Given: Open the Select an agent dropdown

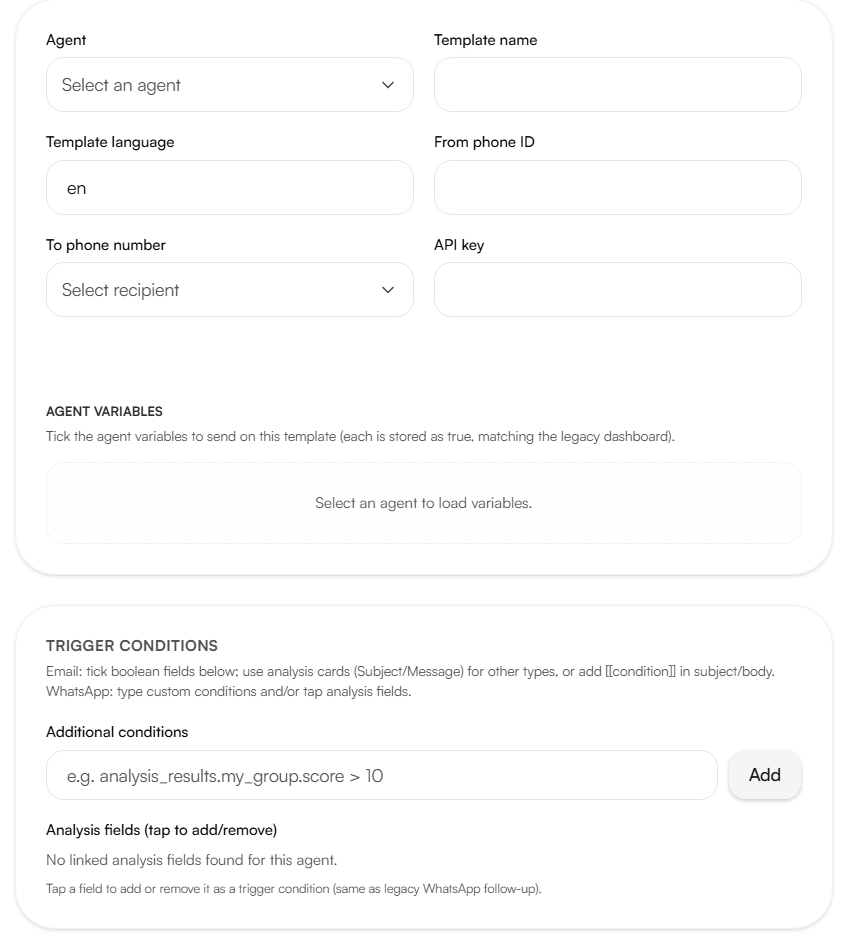Looking at the screenshot, I should (x=230, y=84).
